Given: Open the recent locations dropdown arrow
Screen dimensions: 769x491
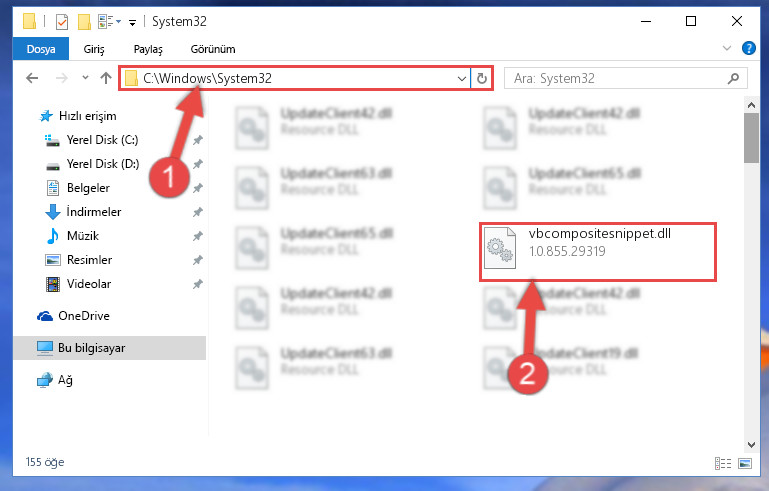Looking at the screenshot, I should pos(85,78).
